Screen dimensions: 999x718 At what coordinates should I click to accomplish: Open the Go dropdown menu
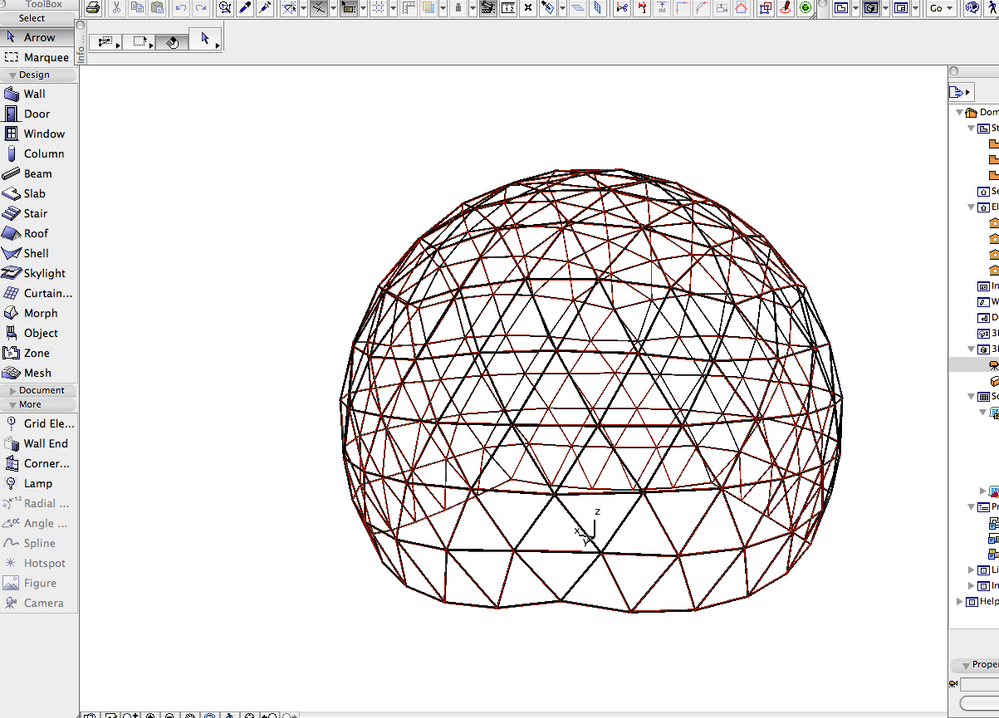point(942,8)
